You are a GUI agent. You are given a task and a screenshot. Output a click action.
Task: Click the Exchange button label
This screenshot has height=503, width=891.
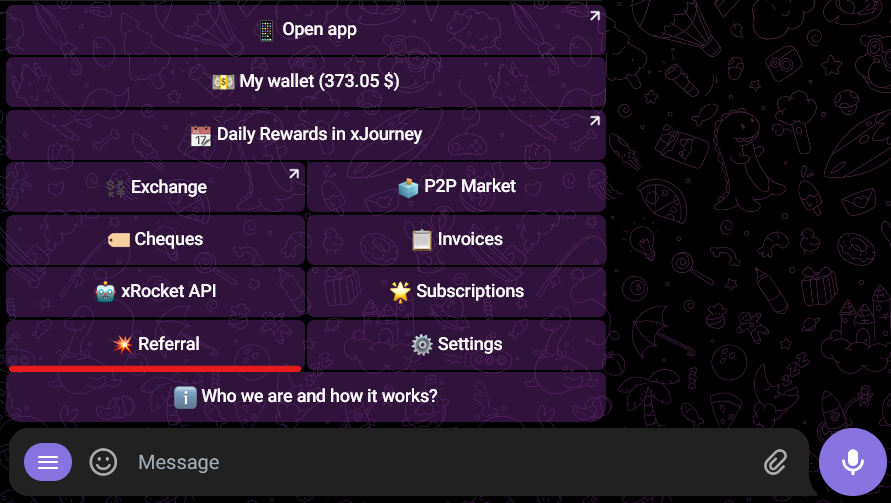pyautogui.click(x=168, y=187)
